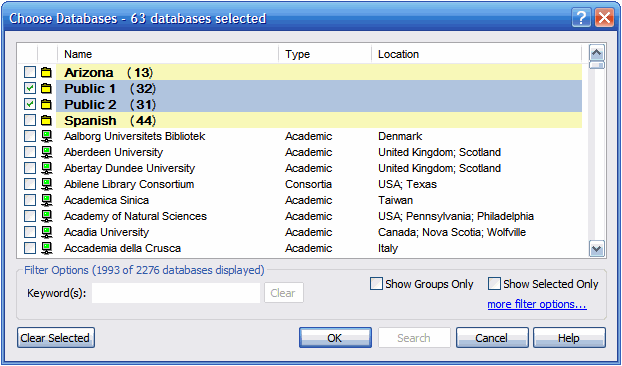Viewport: 622px width, 366px height.
Task: Click the Arizona group folder icon
Action: click(x=47, y=73)
